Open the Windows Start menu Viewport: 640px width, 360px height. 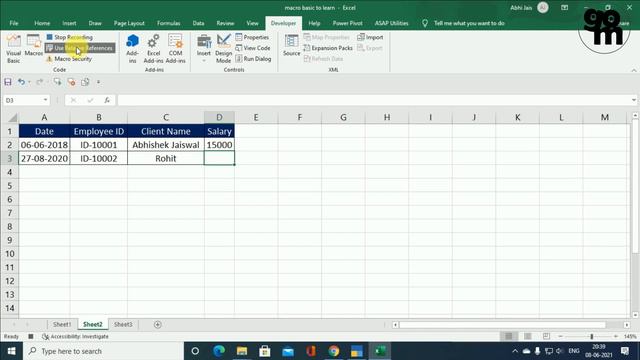coord(11,351)
